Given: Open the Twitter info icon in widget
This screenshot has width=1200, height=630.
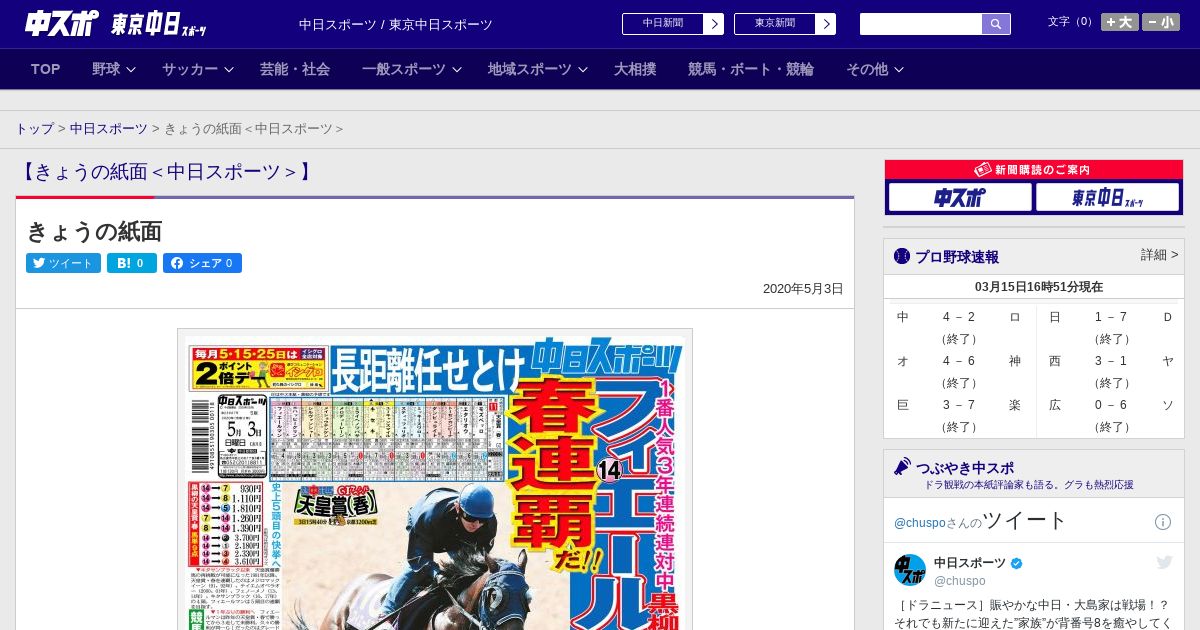Looking at the screenshot, I should tap(1163, 522).
